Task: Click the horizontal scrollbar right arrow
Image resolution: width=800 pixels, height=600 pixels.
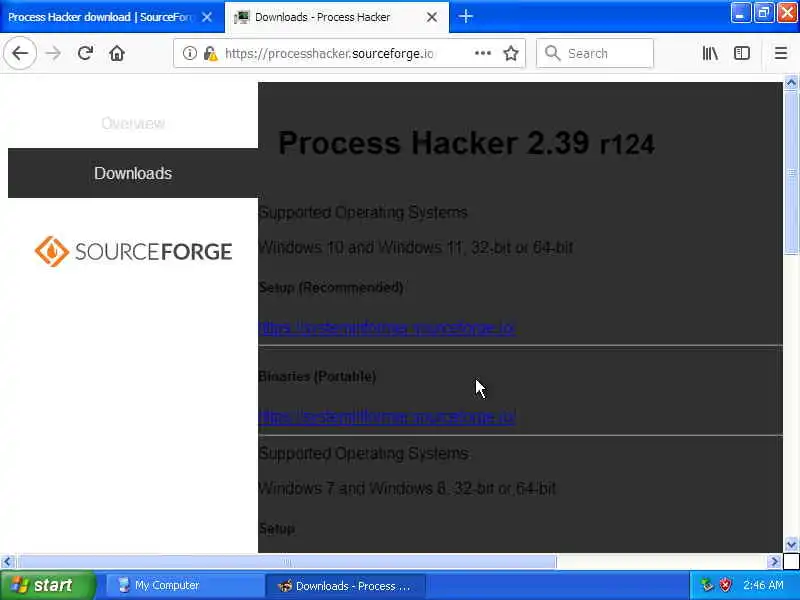Action: tap(774, 562)
